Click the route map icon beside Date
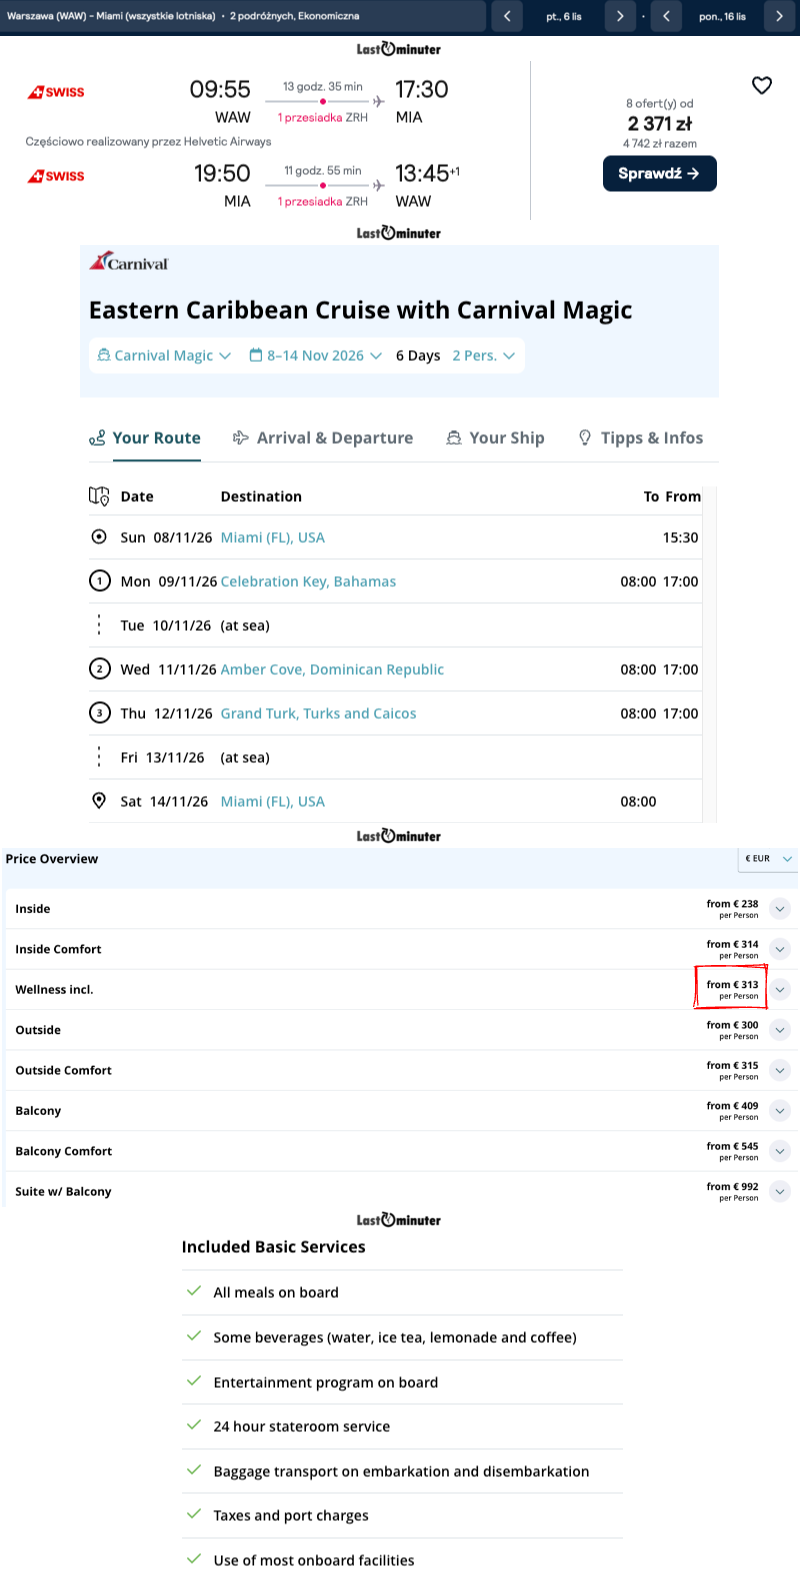Image resolution: width=800 pixels, height=1581 pixels. tap(99, 496)
